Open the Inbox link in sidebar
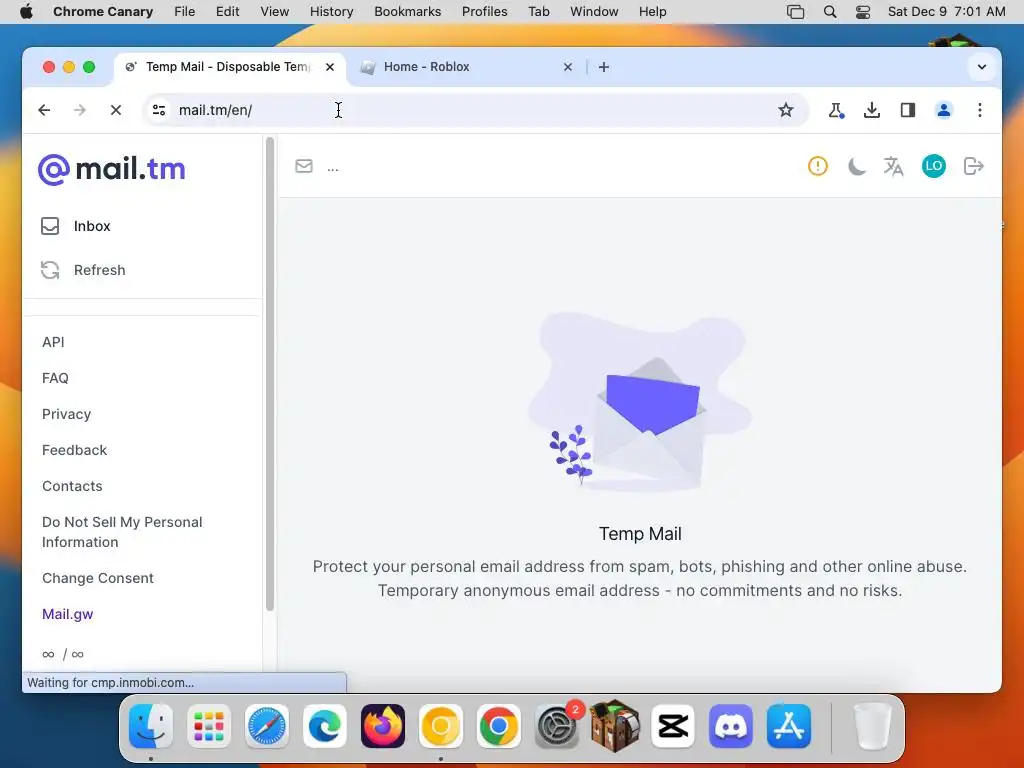The image size is (1024, 768). (92, 226)
